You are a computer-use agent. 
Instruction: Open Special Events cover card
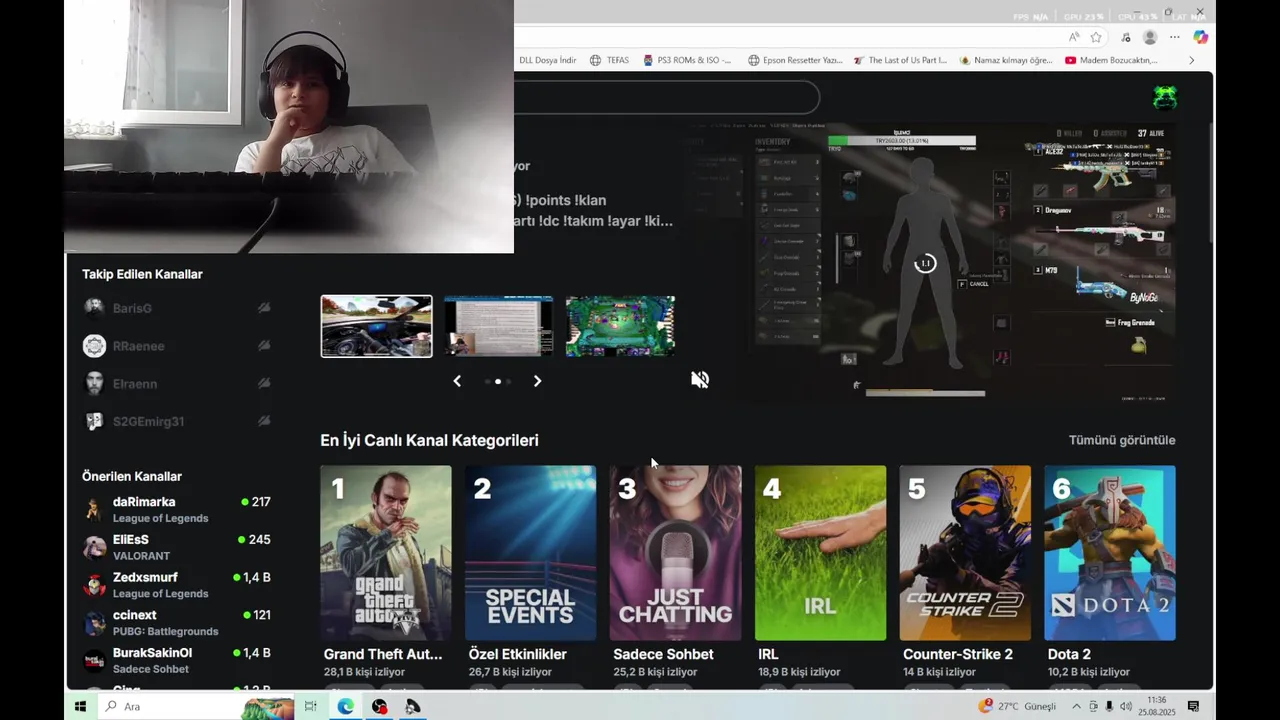(531, 553)
